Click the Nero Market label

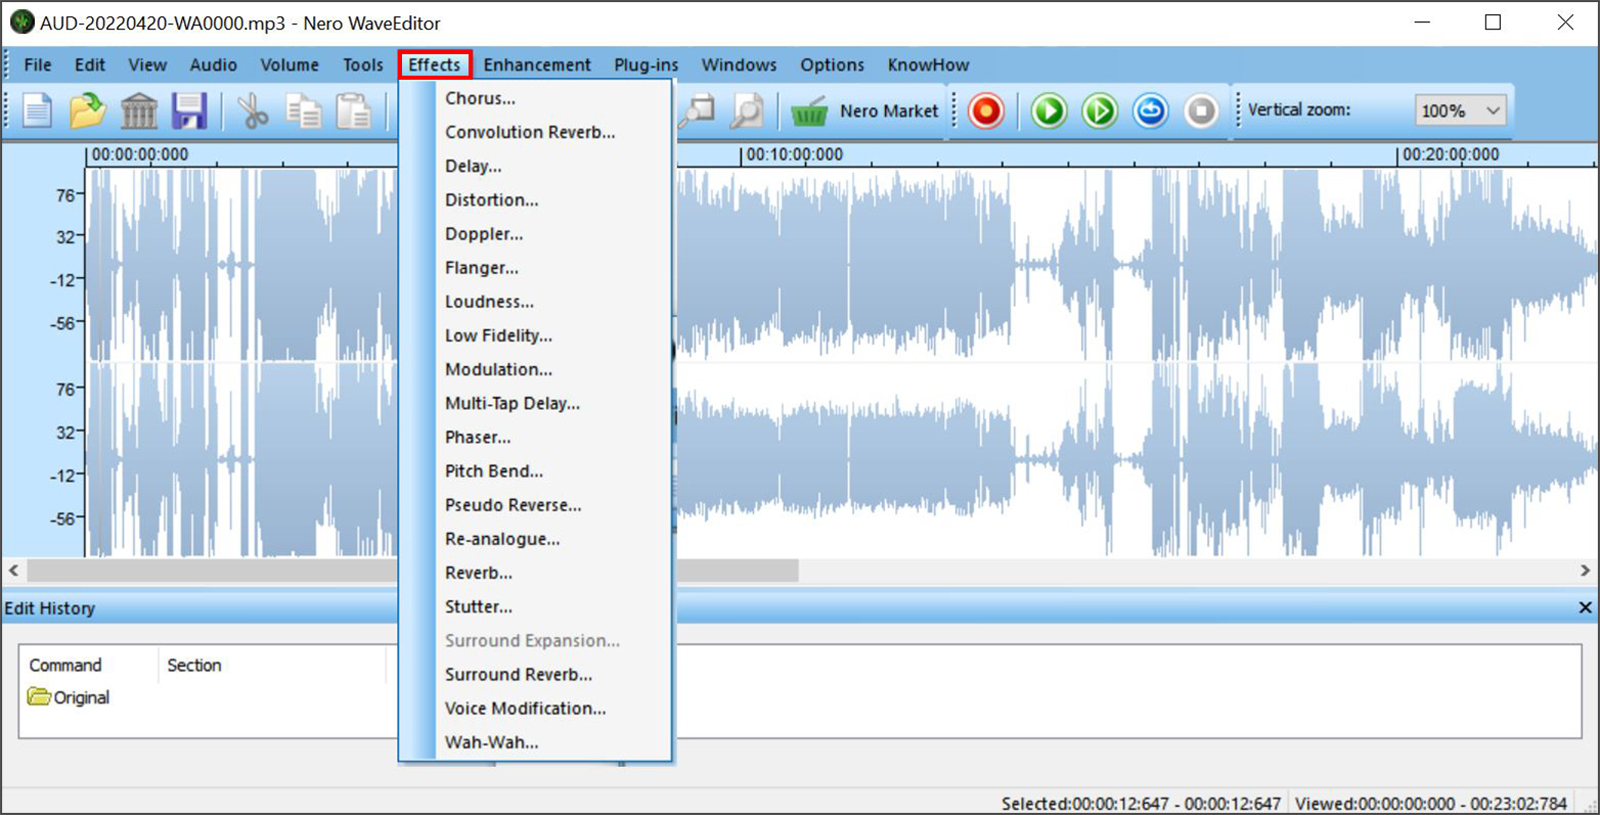tap(889, 111)
